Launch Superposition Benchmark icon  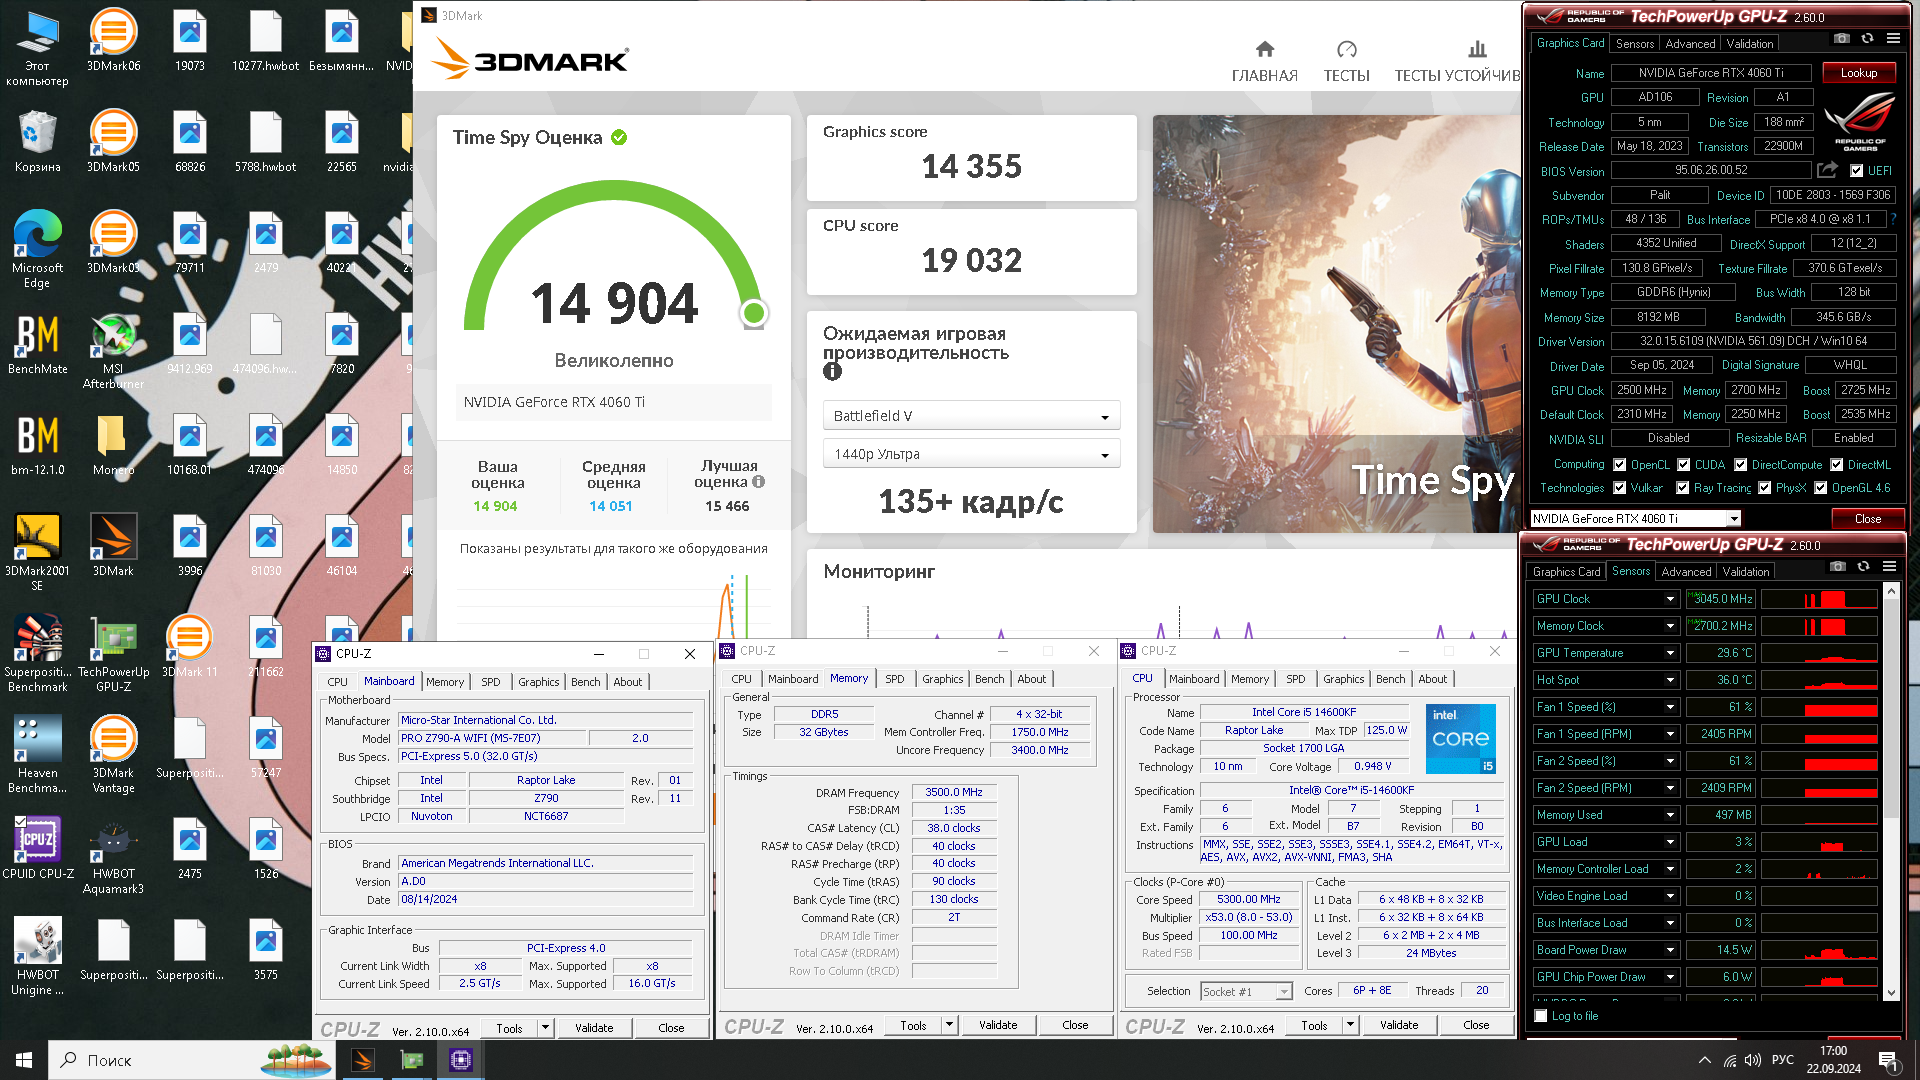coord(37,653)
